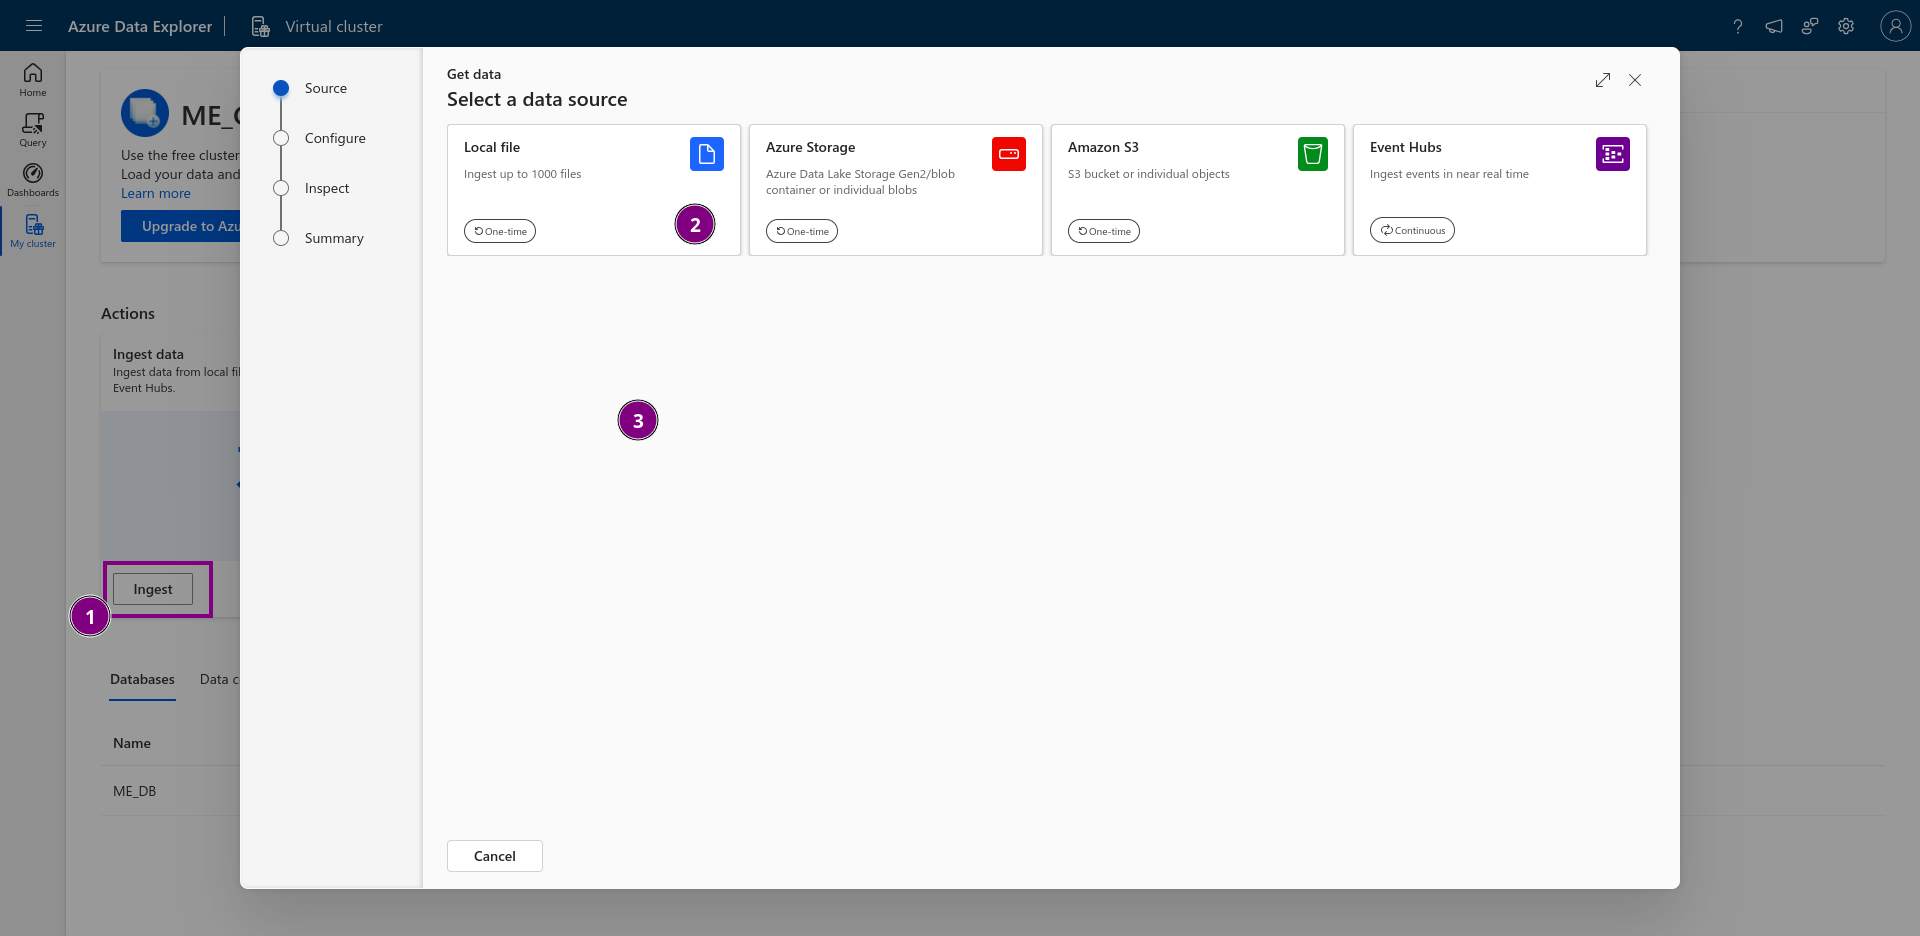Choose the Azure Storage data source card
This screenshot has height=936, width=1920.
click(x=896, y=190)
